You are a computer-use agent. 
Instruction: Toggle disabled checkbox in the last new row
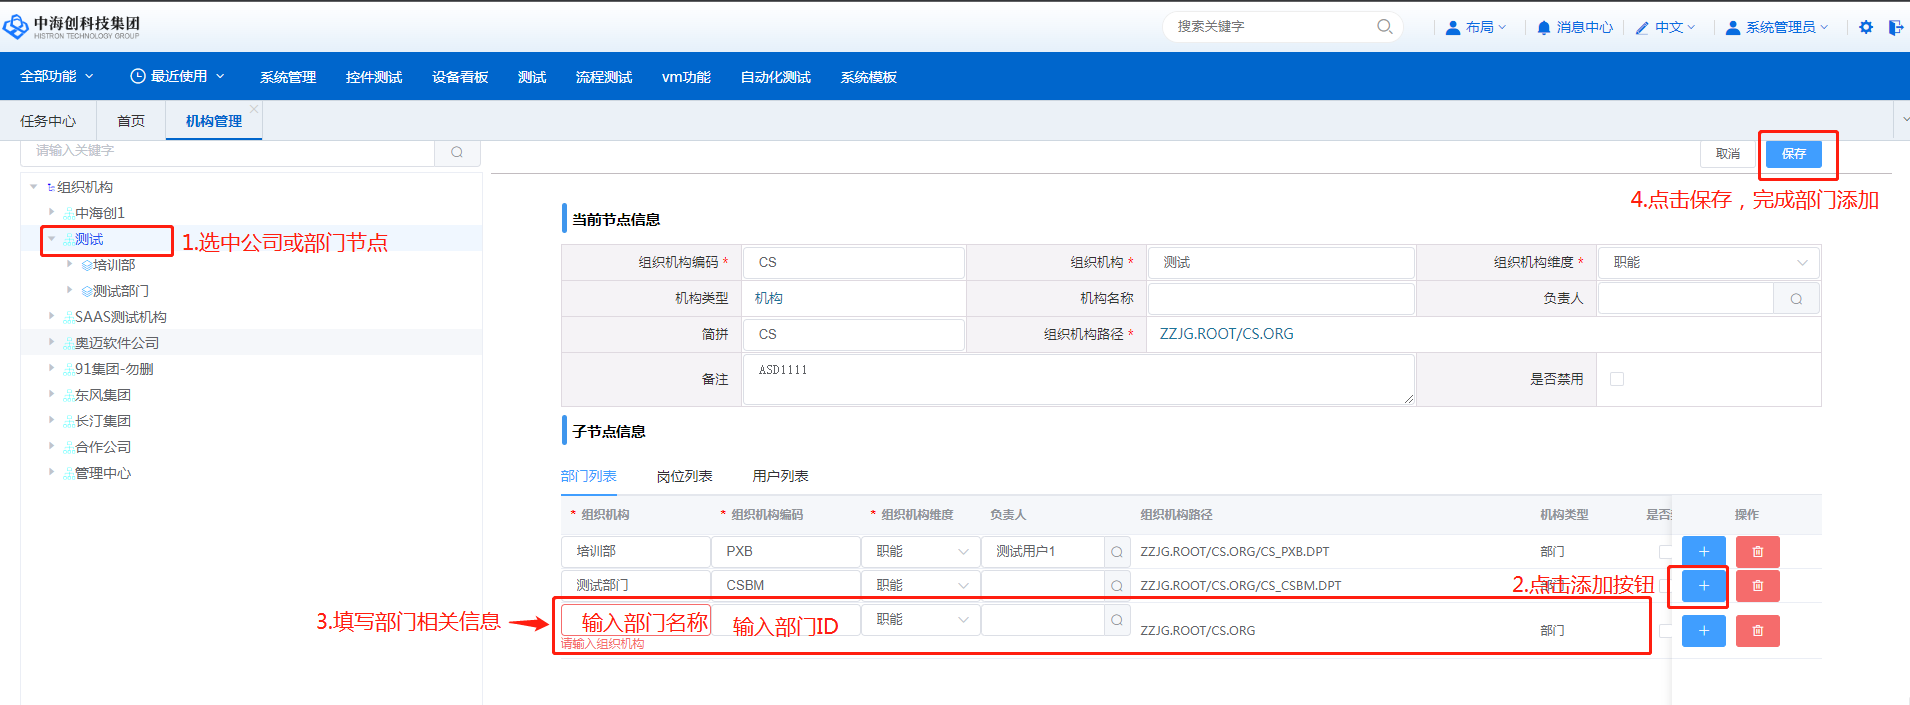(x=1664, y=631)
